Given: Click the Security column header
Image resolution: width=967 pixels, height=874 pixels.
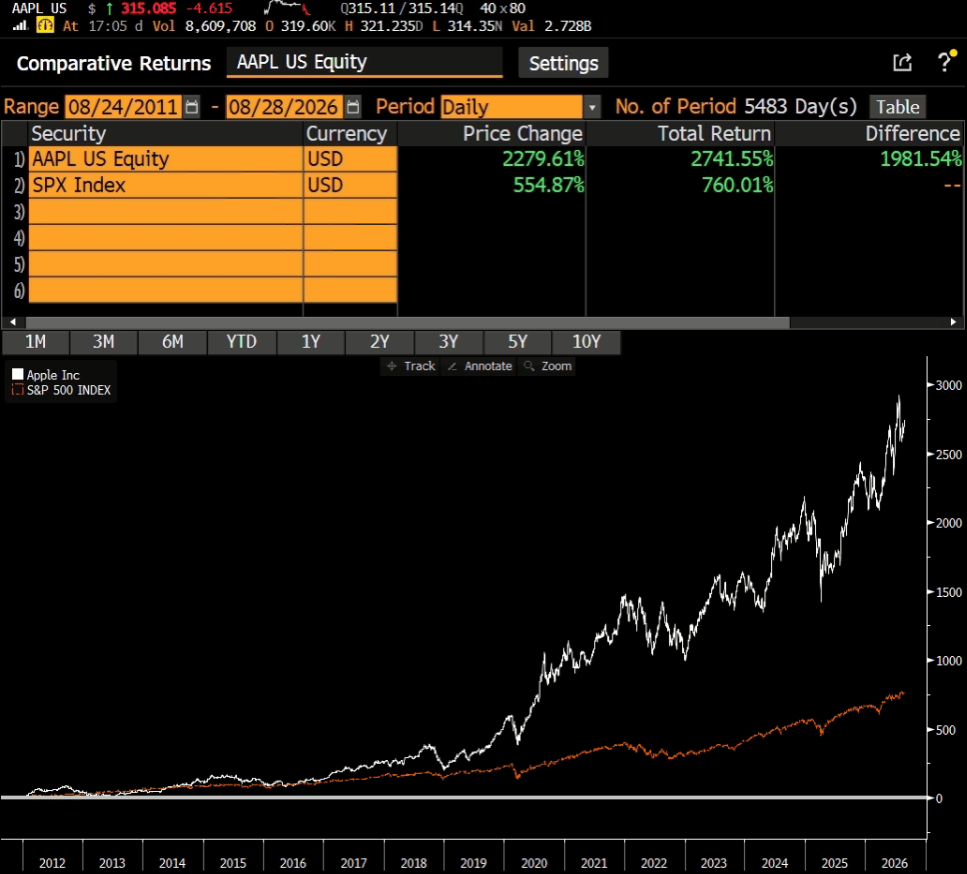Looking at the screenshot, I should pyautogui.click(x=165, y=133).
